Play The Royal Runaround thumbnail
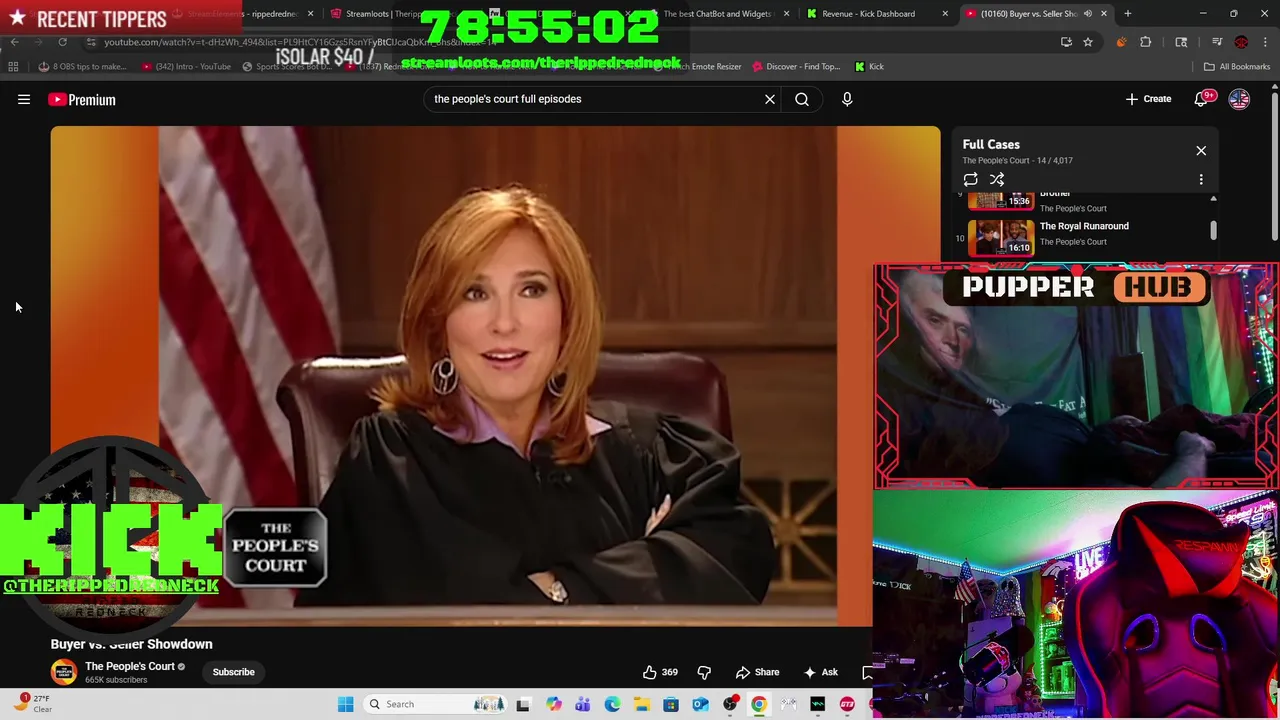Image resolution: width=1280 pixels, height=720 pixels. [1001, 238]
